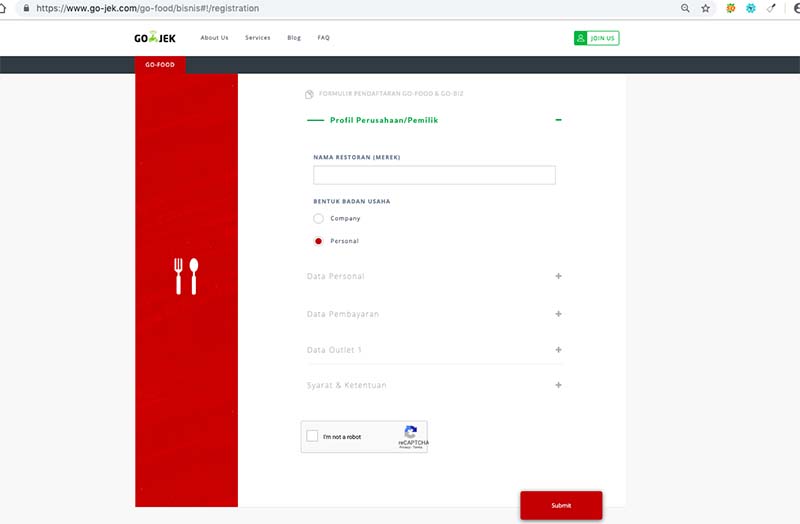Open the blue gear browser extension

pyautogui.click(x=751, y=8)
